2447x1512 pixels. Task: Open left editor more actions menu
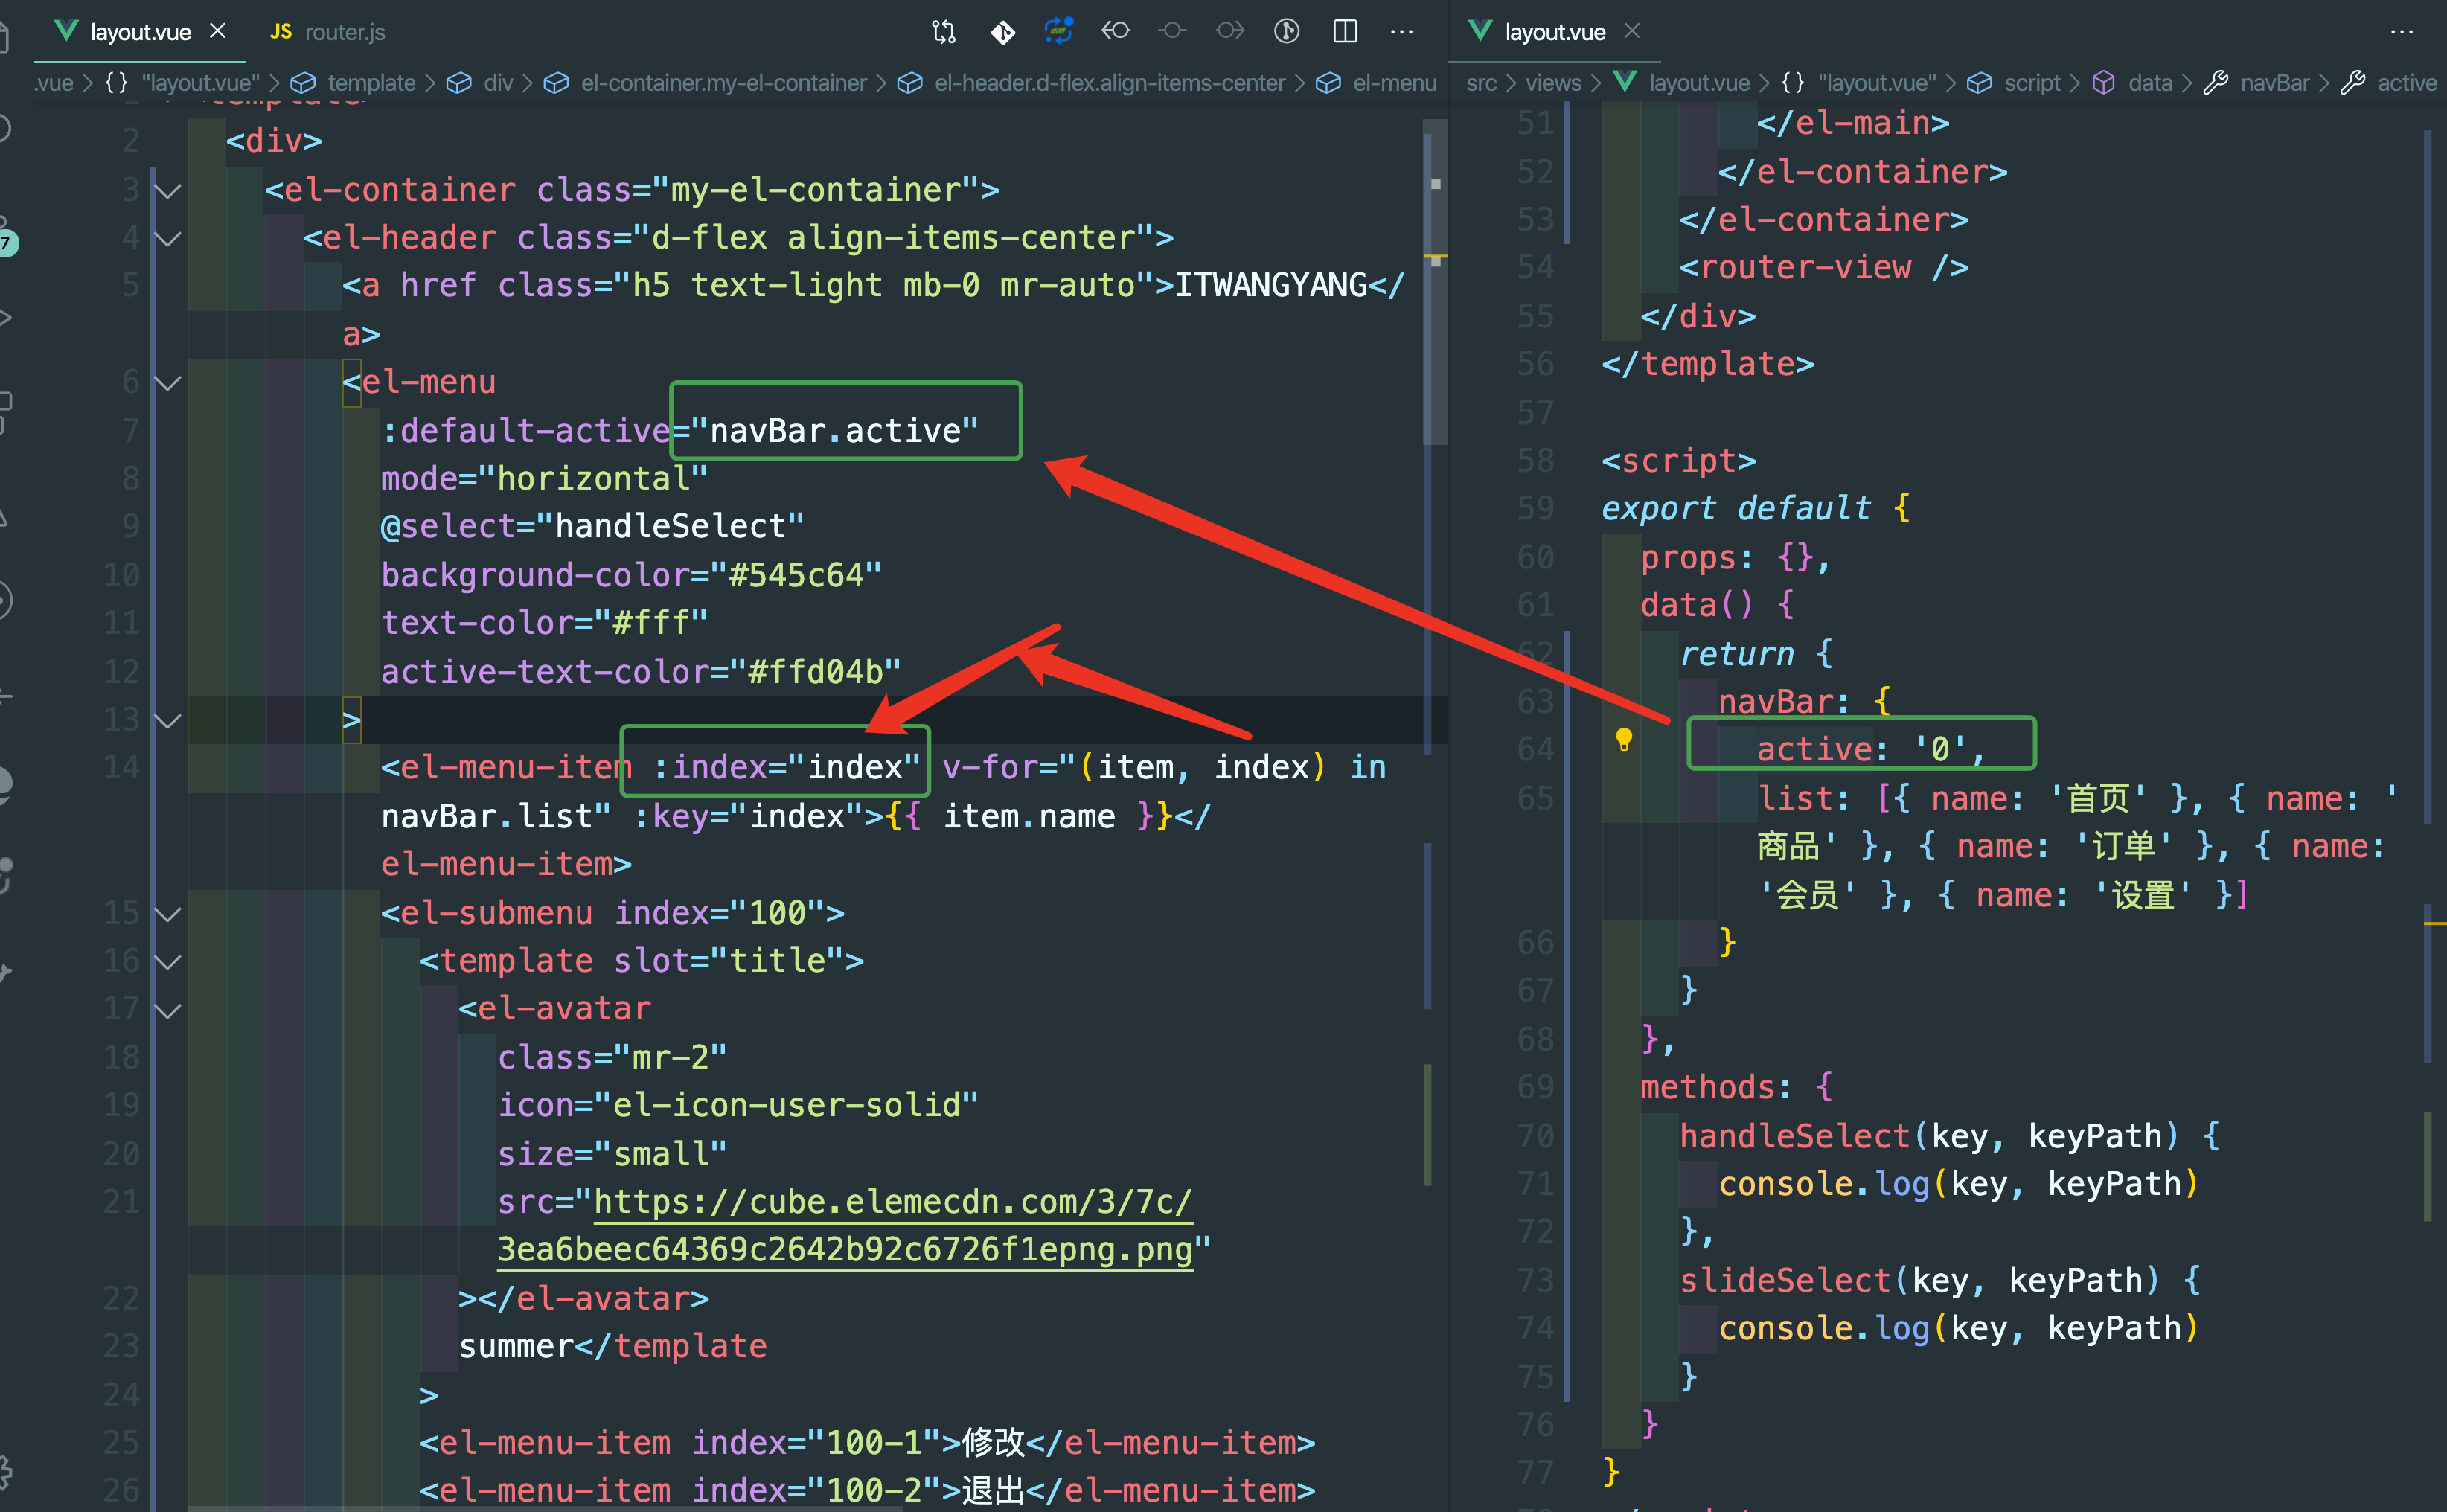[1402, 32]
